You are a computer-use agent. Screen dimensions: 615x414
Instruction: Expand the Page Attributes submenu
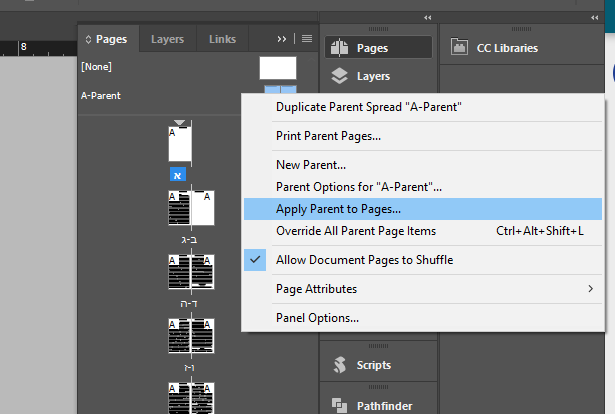click(422, 289)
